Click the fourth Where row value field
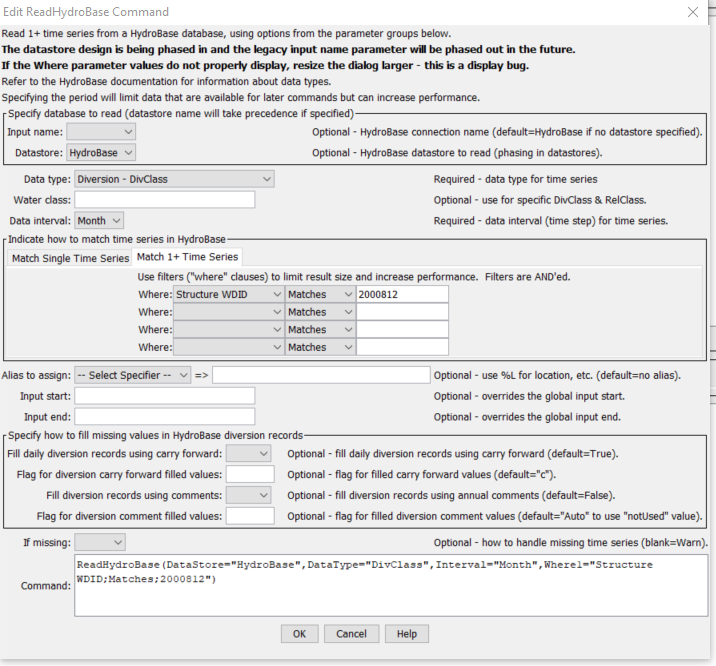Image resolution: width=716 pixels, height=666 pixels. pyautogui.click(x=402, y=347)
